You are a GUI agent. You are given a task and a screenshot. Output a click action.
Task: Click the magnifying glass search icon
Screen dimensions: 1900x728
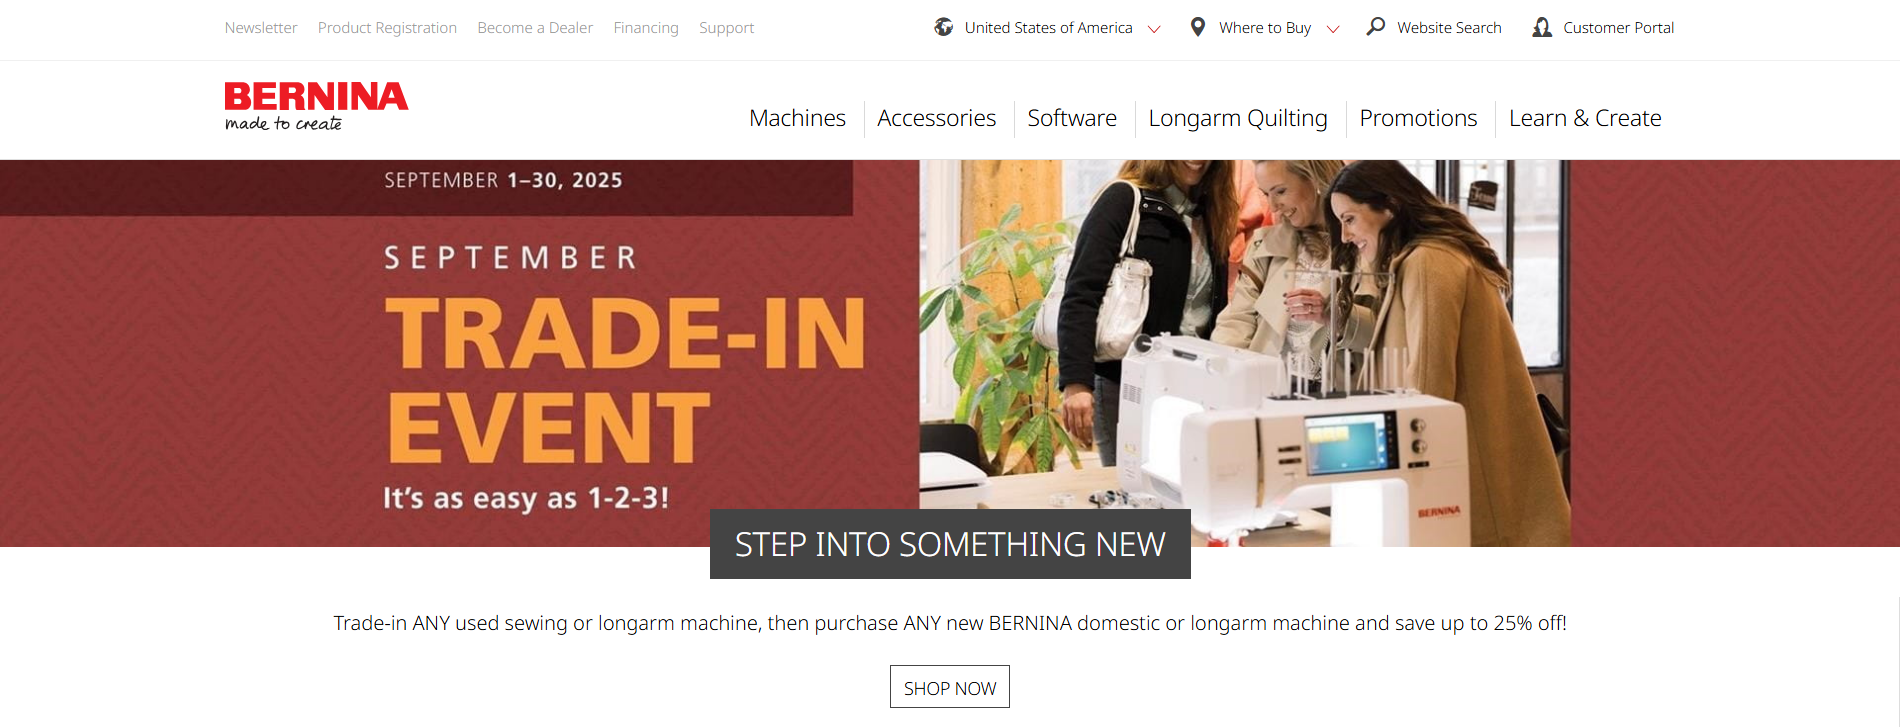point(1376,27)
